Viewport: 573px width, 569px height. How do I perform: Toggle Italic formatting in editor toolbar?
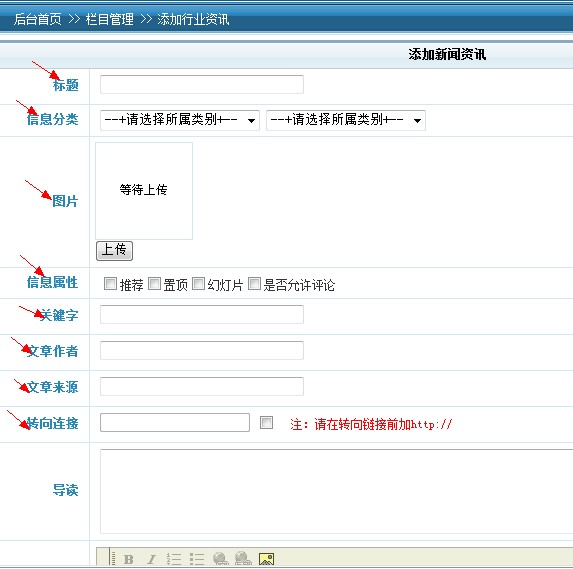[x=151, y=559]
